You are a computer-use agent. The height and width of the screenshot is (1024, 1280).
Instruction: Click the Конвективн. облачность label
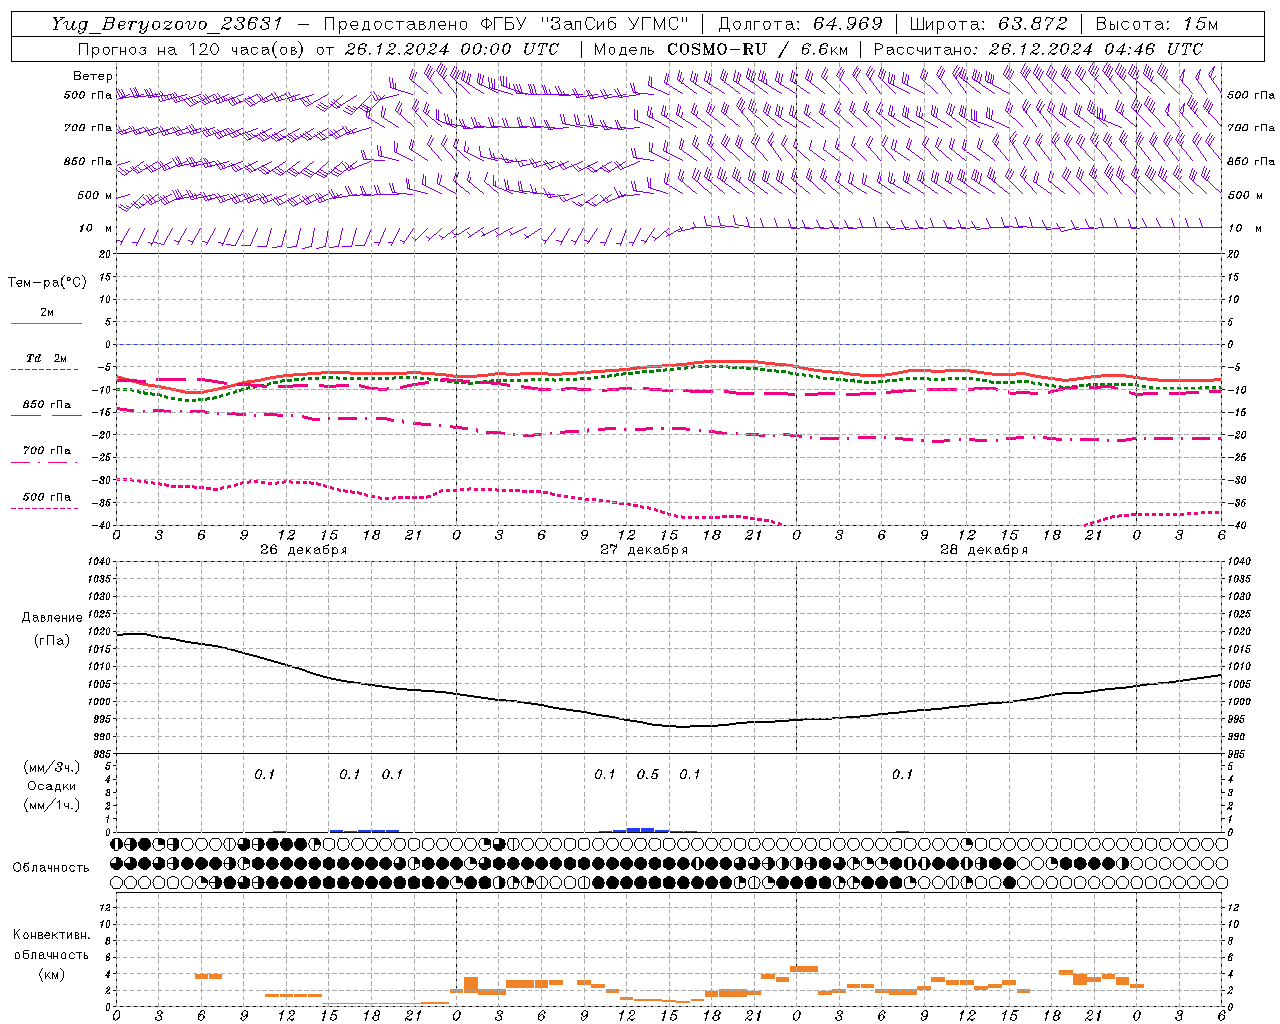click(x=51, y=945)
